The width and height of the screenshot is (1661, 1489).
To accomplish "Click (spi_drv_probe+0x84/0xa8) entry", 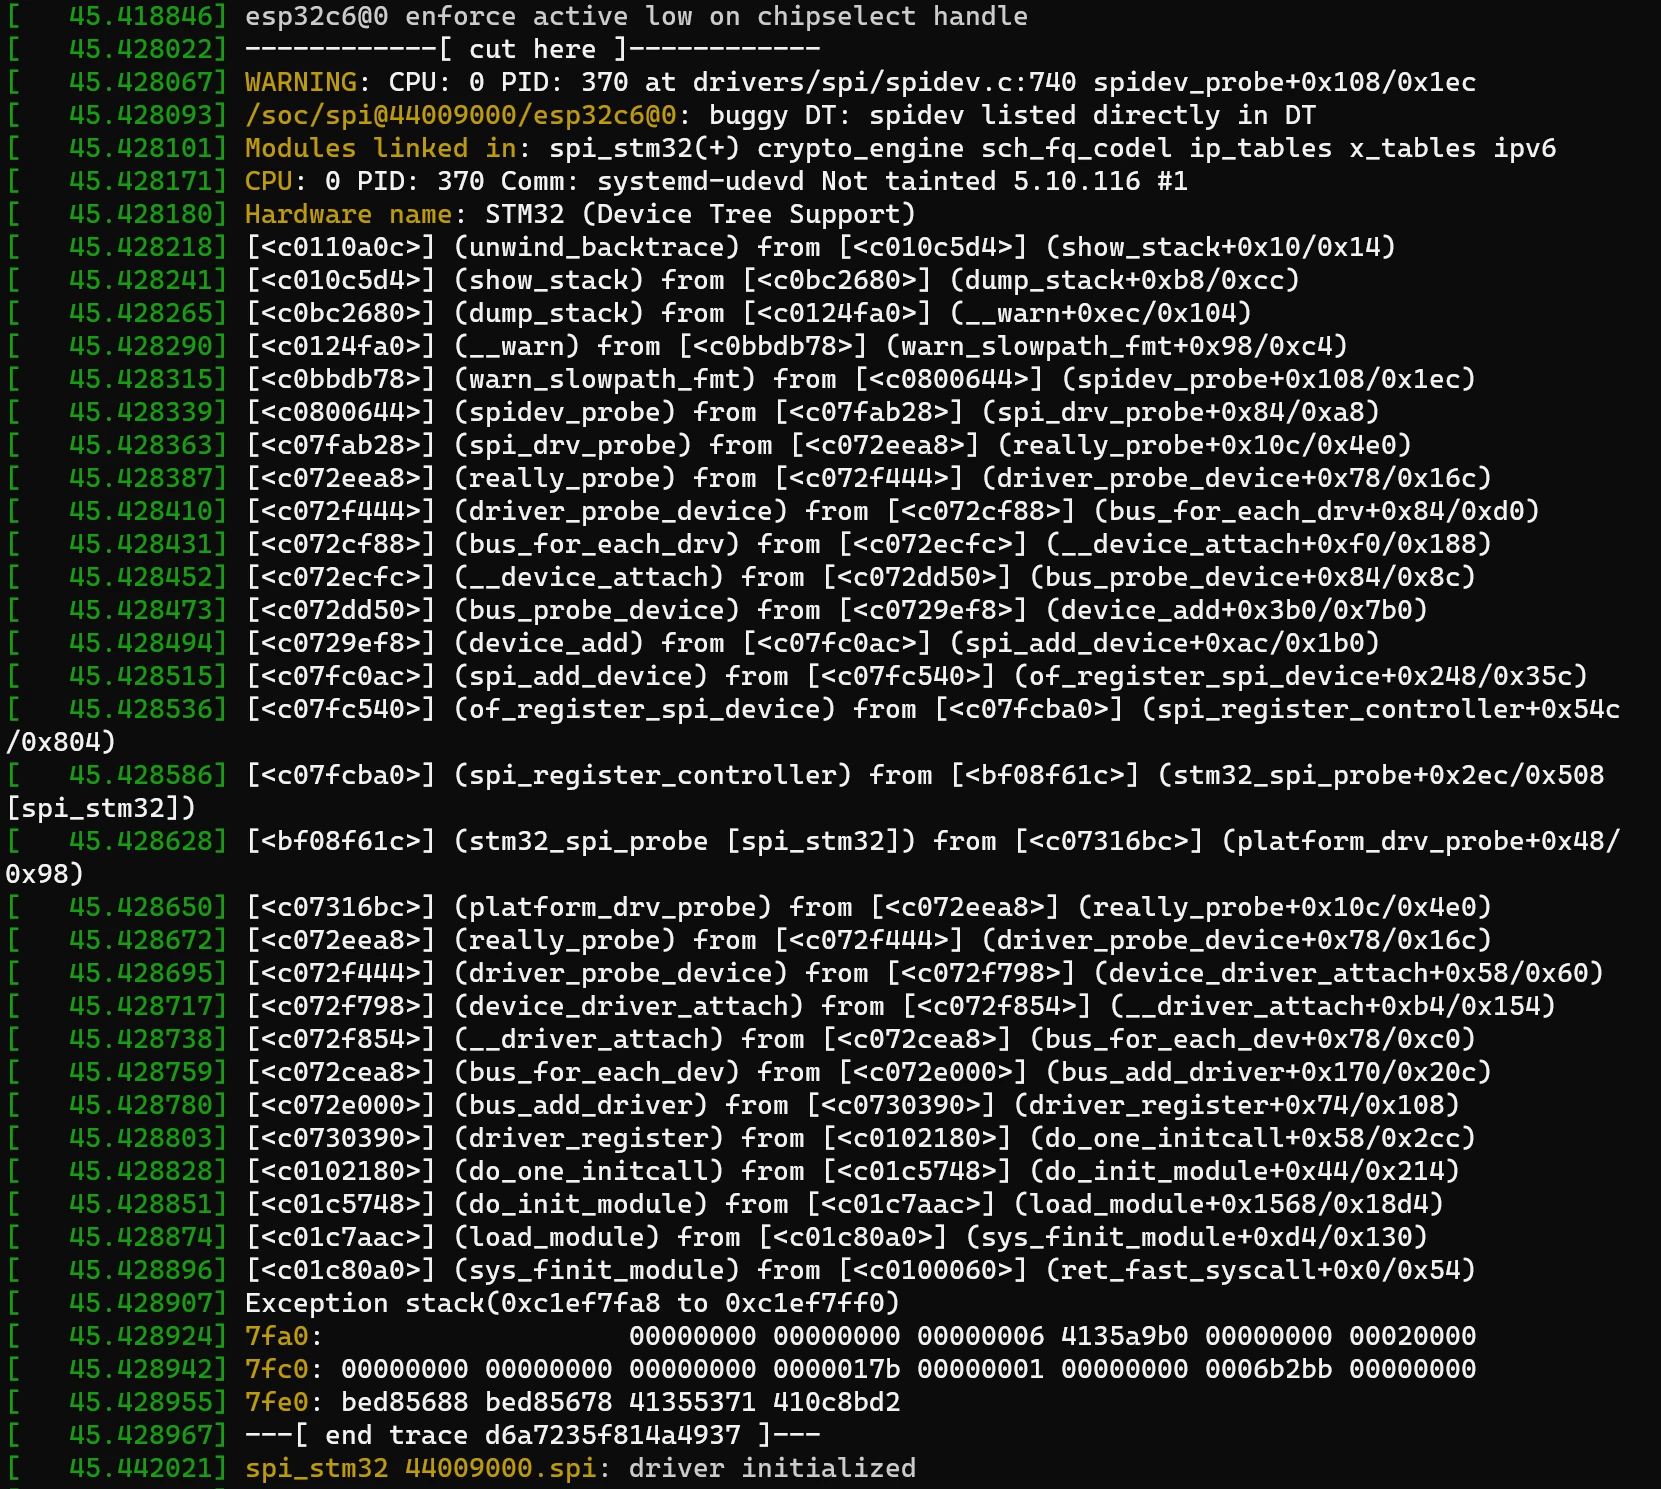I will tap(1181, 412).
